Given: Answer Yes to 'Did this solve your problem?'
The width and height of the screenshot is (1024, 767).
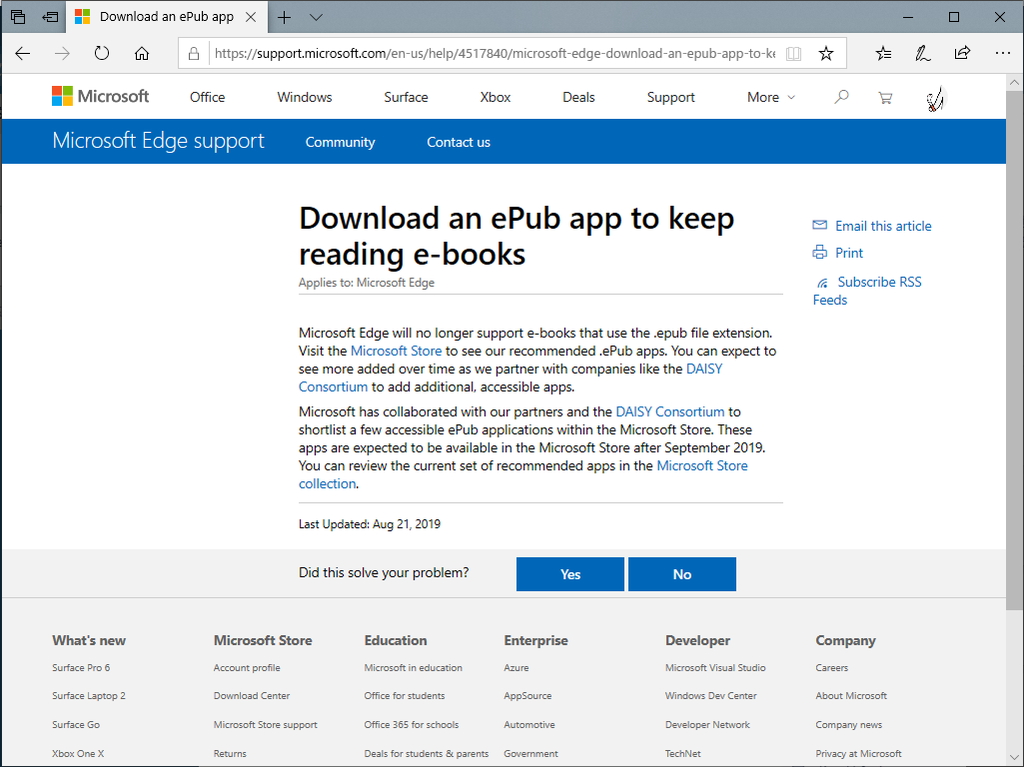Looking at the screenshot, I should [570, 574].
